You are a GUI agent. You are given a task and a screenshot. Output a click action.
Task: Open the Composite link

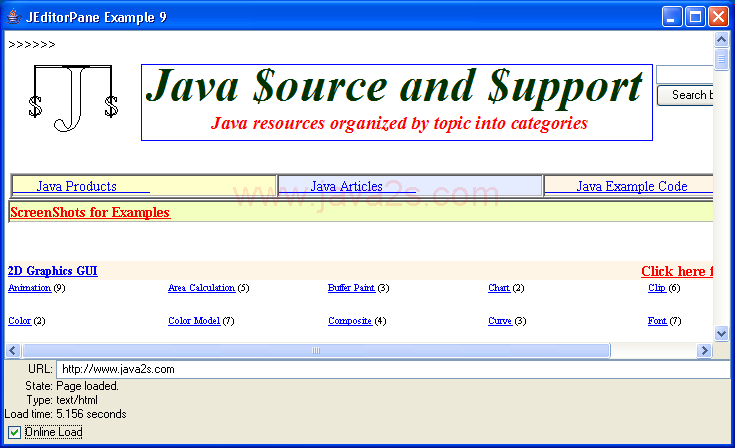coord(350,321)
